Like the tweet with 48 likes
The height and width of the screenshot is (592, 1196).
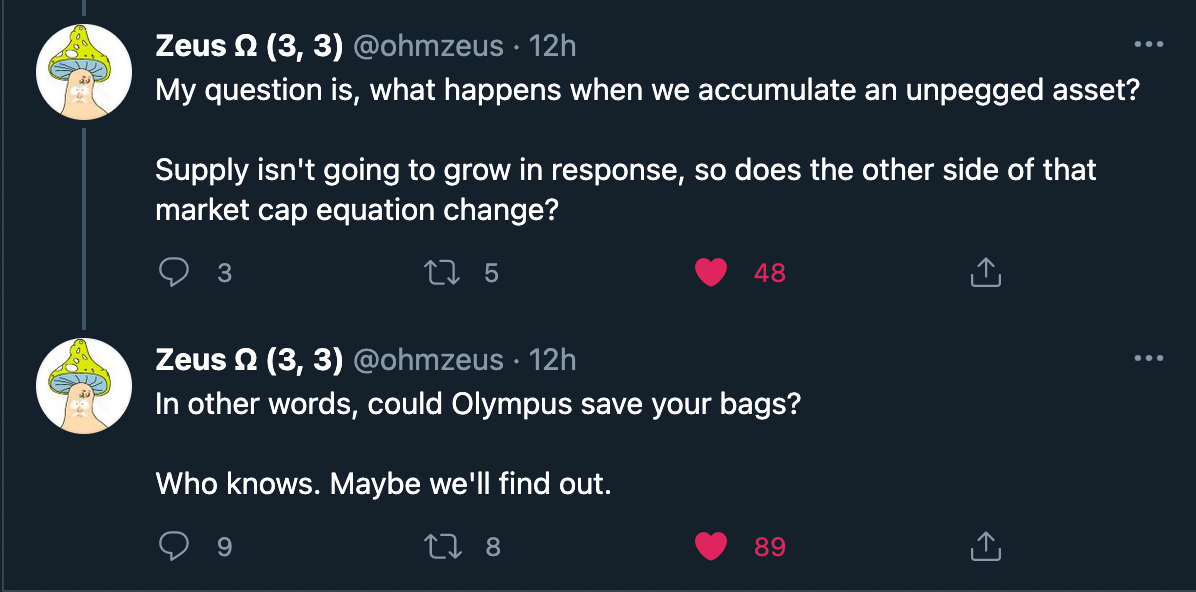[710, 272]
